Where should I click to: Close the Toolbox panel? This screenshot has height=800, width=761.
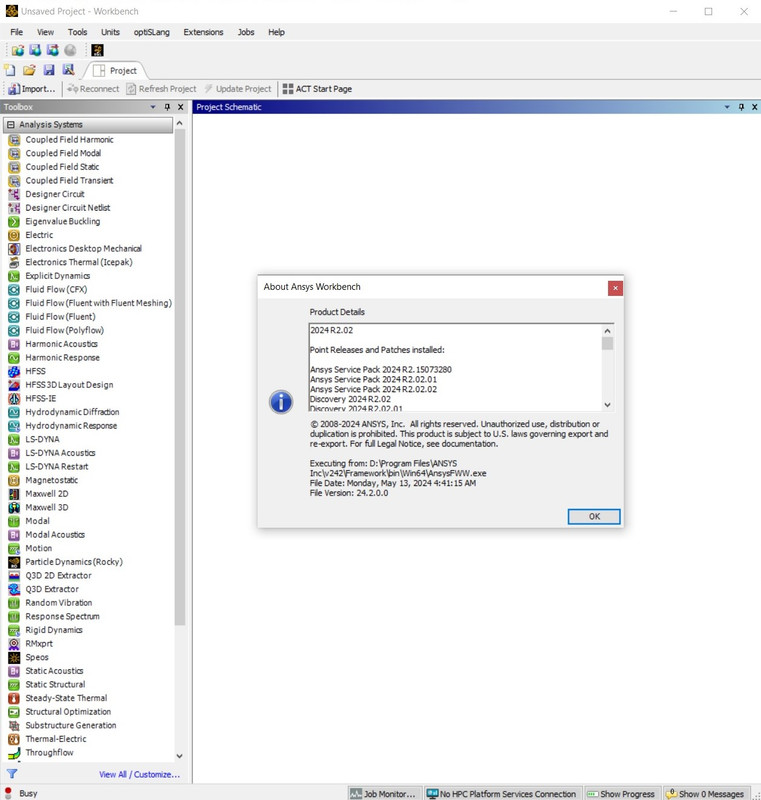181,107
